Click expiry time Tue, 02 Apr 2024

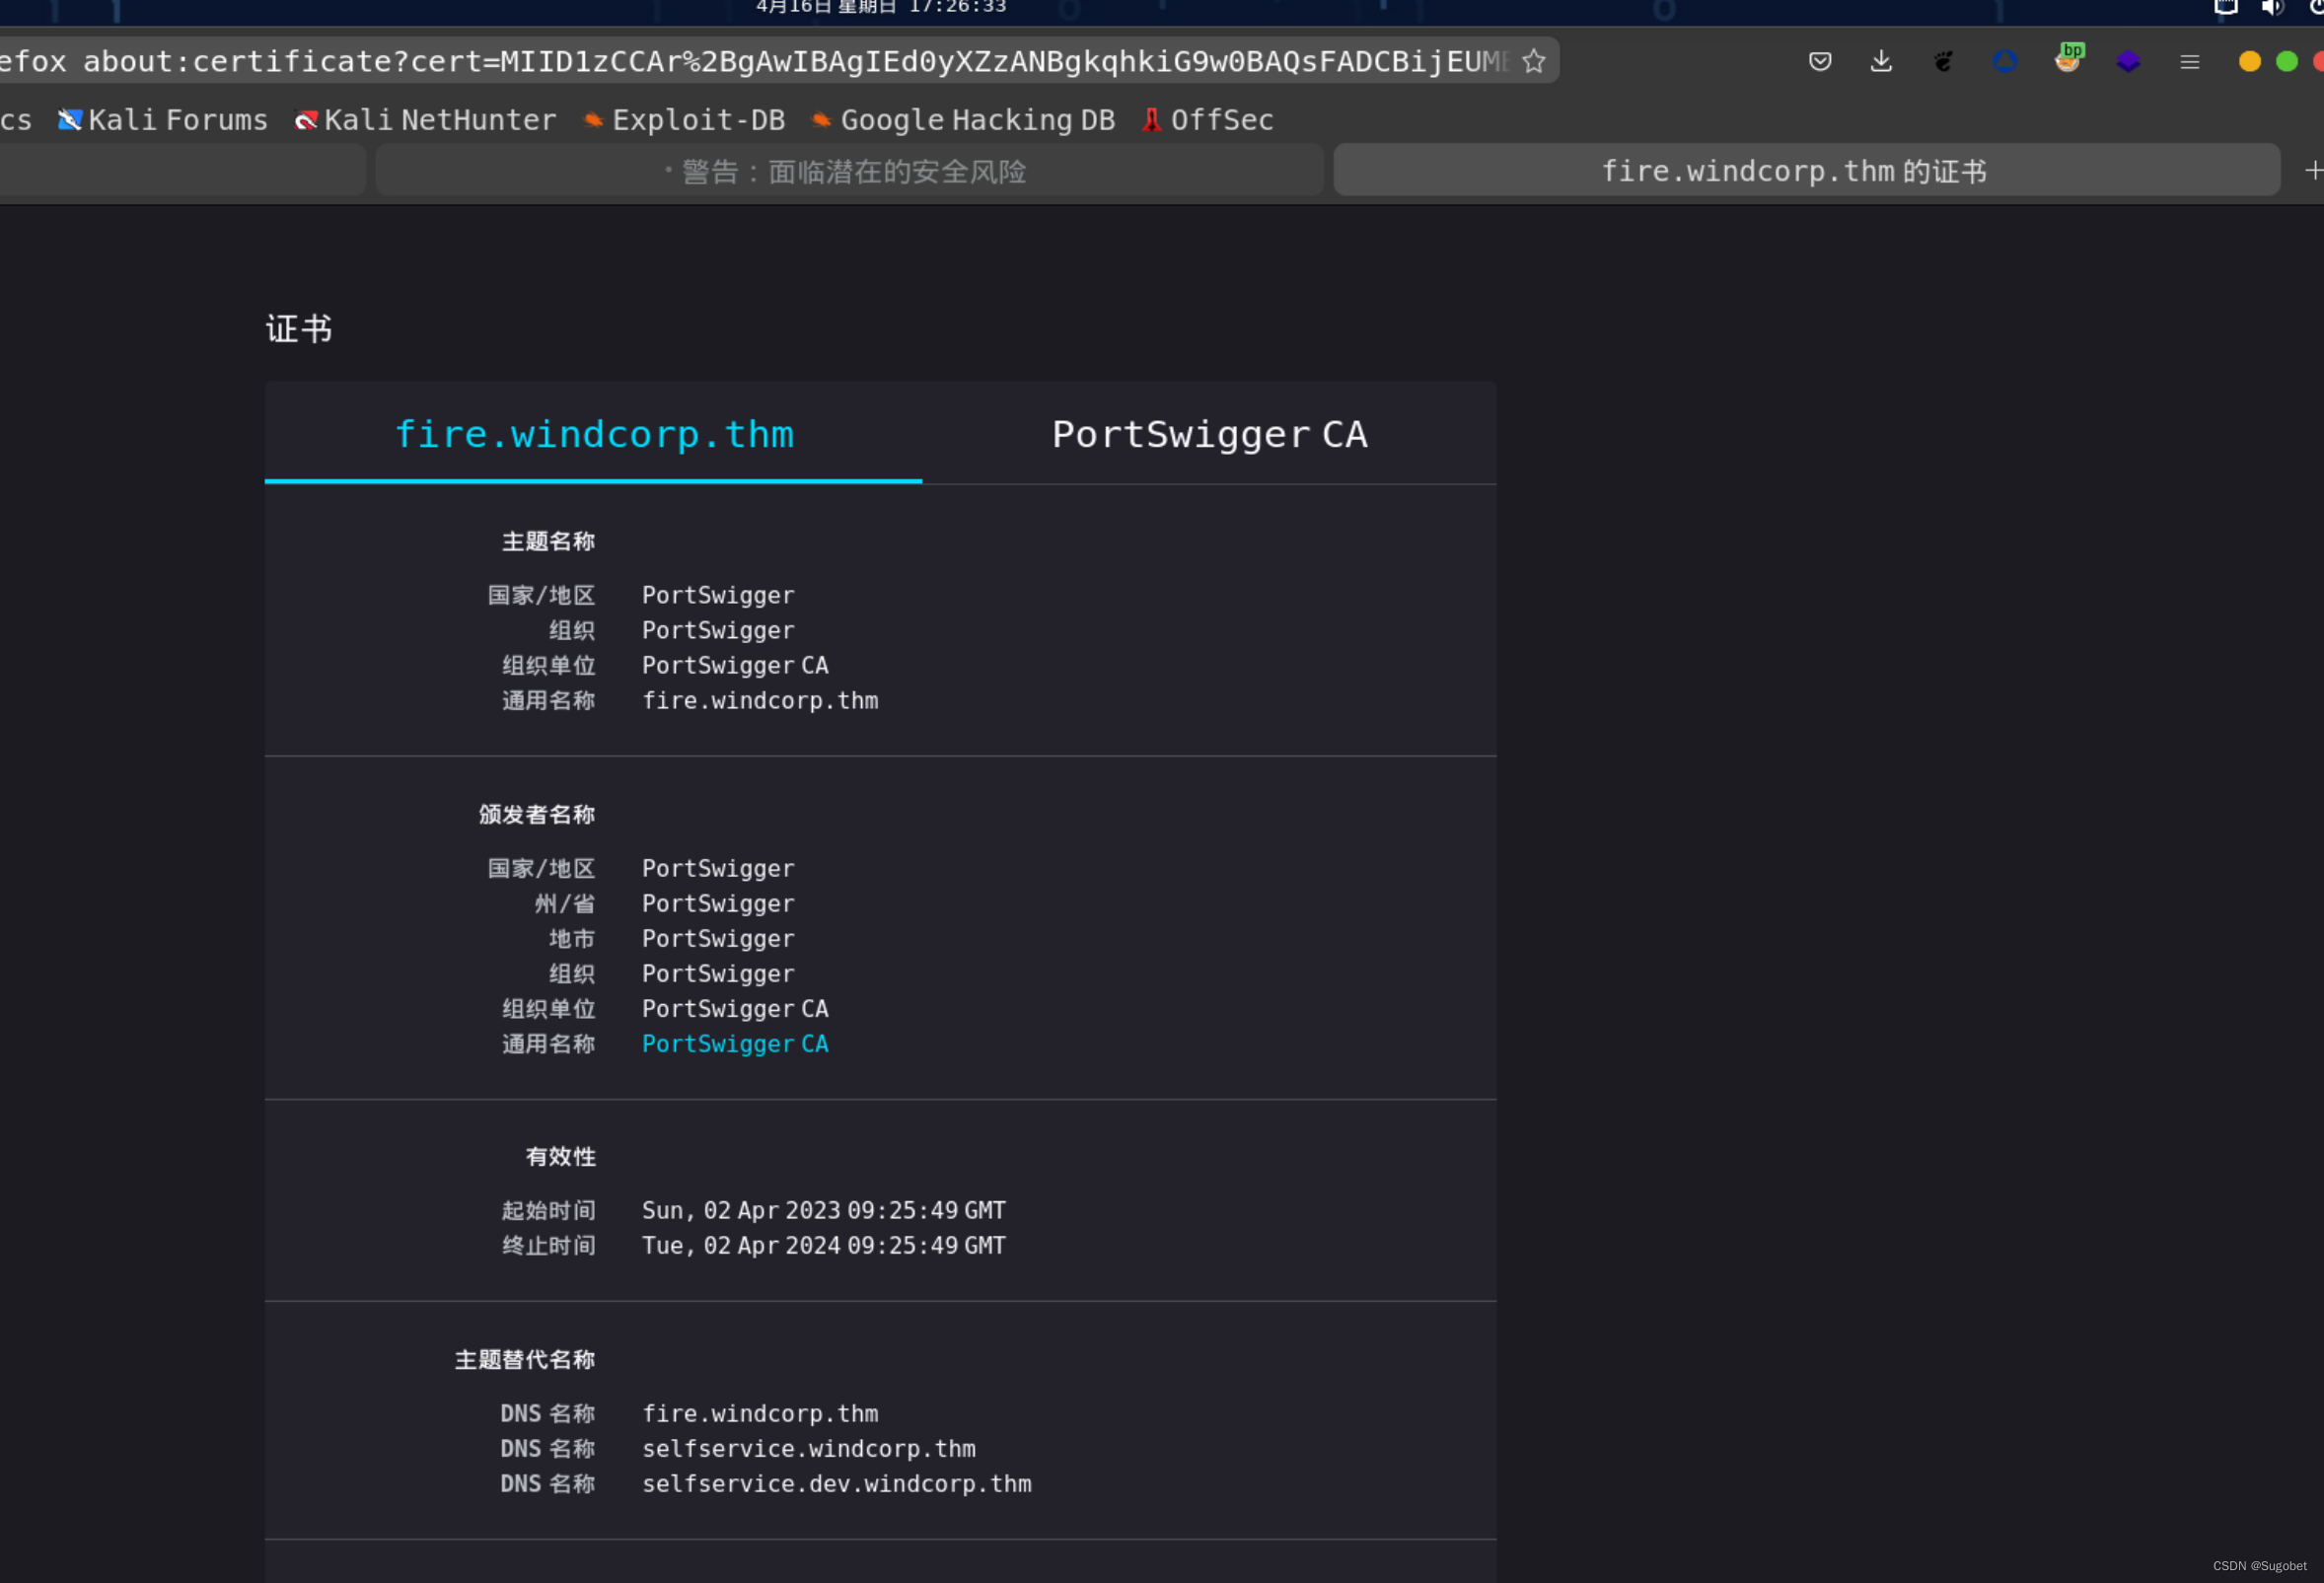[823, 1245]
